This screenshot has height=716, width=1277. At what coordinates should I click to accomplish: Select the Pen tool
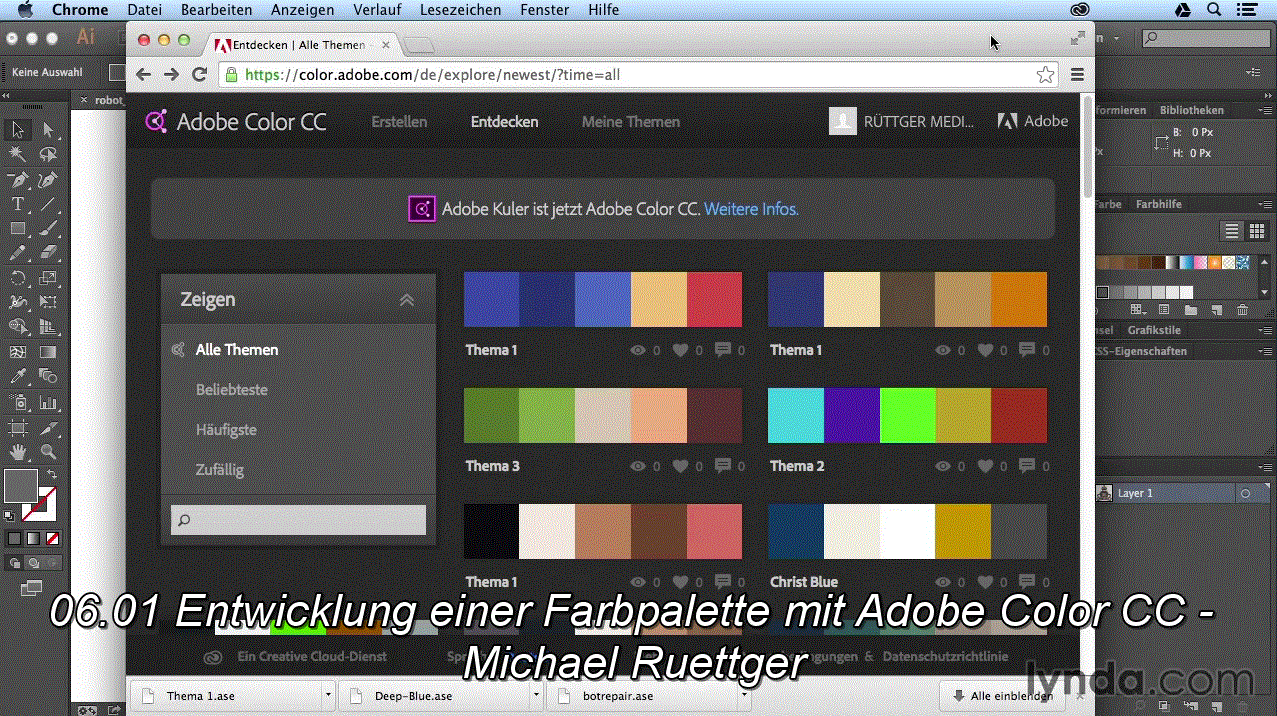(x=17, y=180)
